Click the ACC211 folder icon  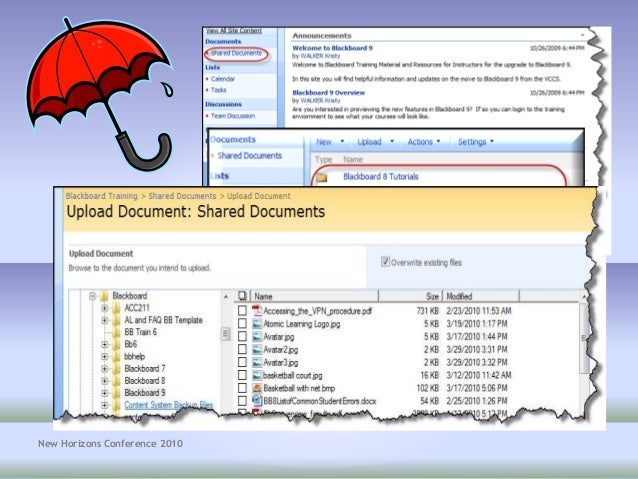(x=116, y=308)
